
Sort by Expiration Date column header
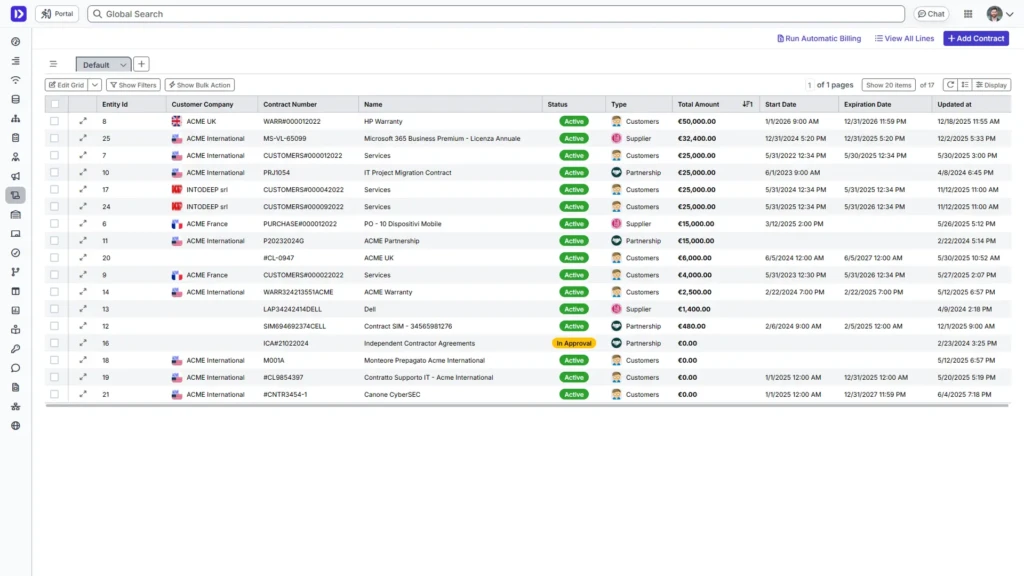[867, 104]
